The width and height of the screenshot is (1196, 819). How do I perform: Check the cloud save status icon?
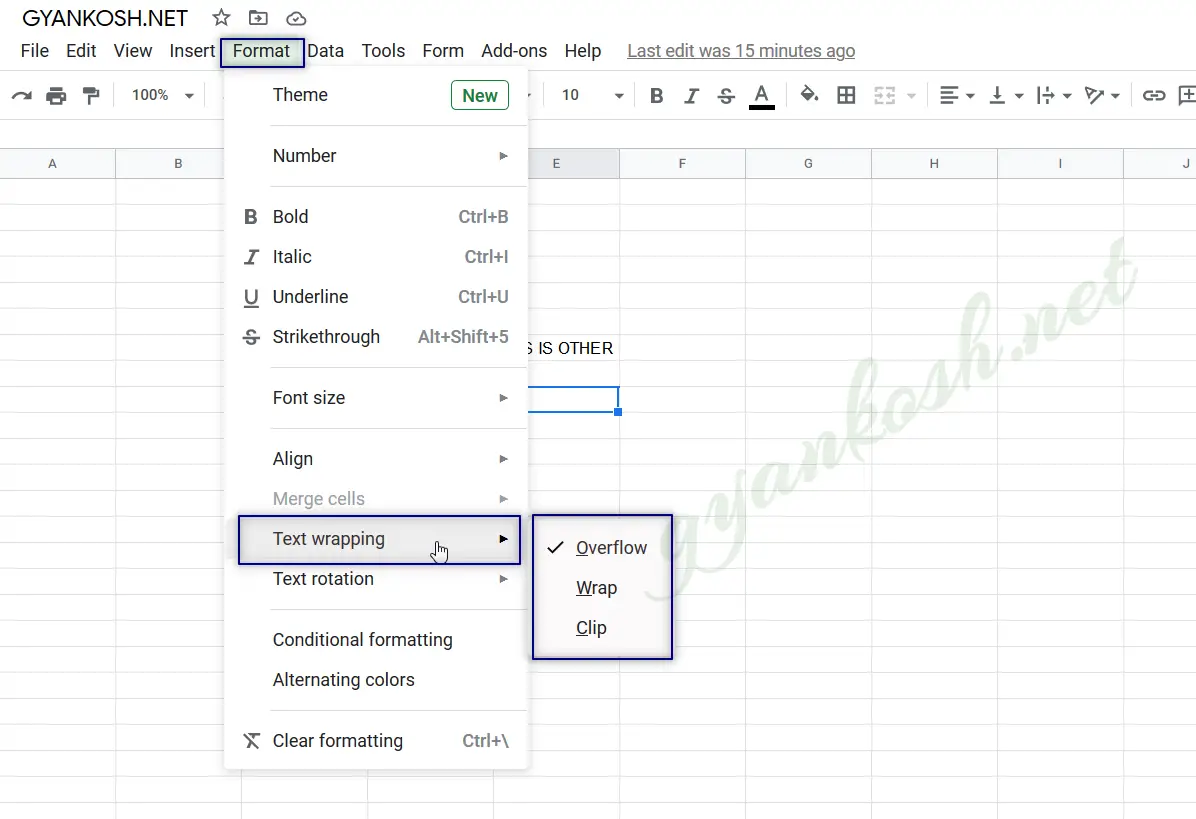click(x=296, y=18)
